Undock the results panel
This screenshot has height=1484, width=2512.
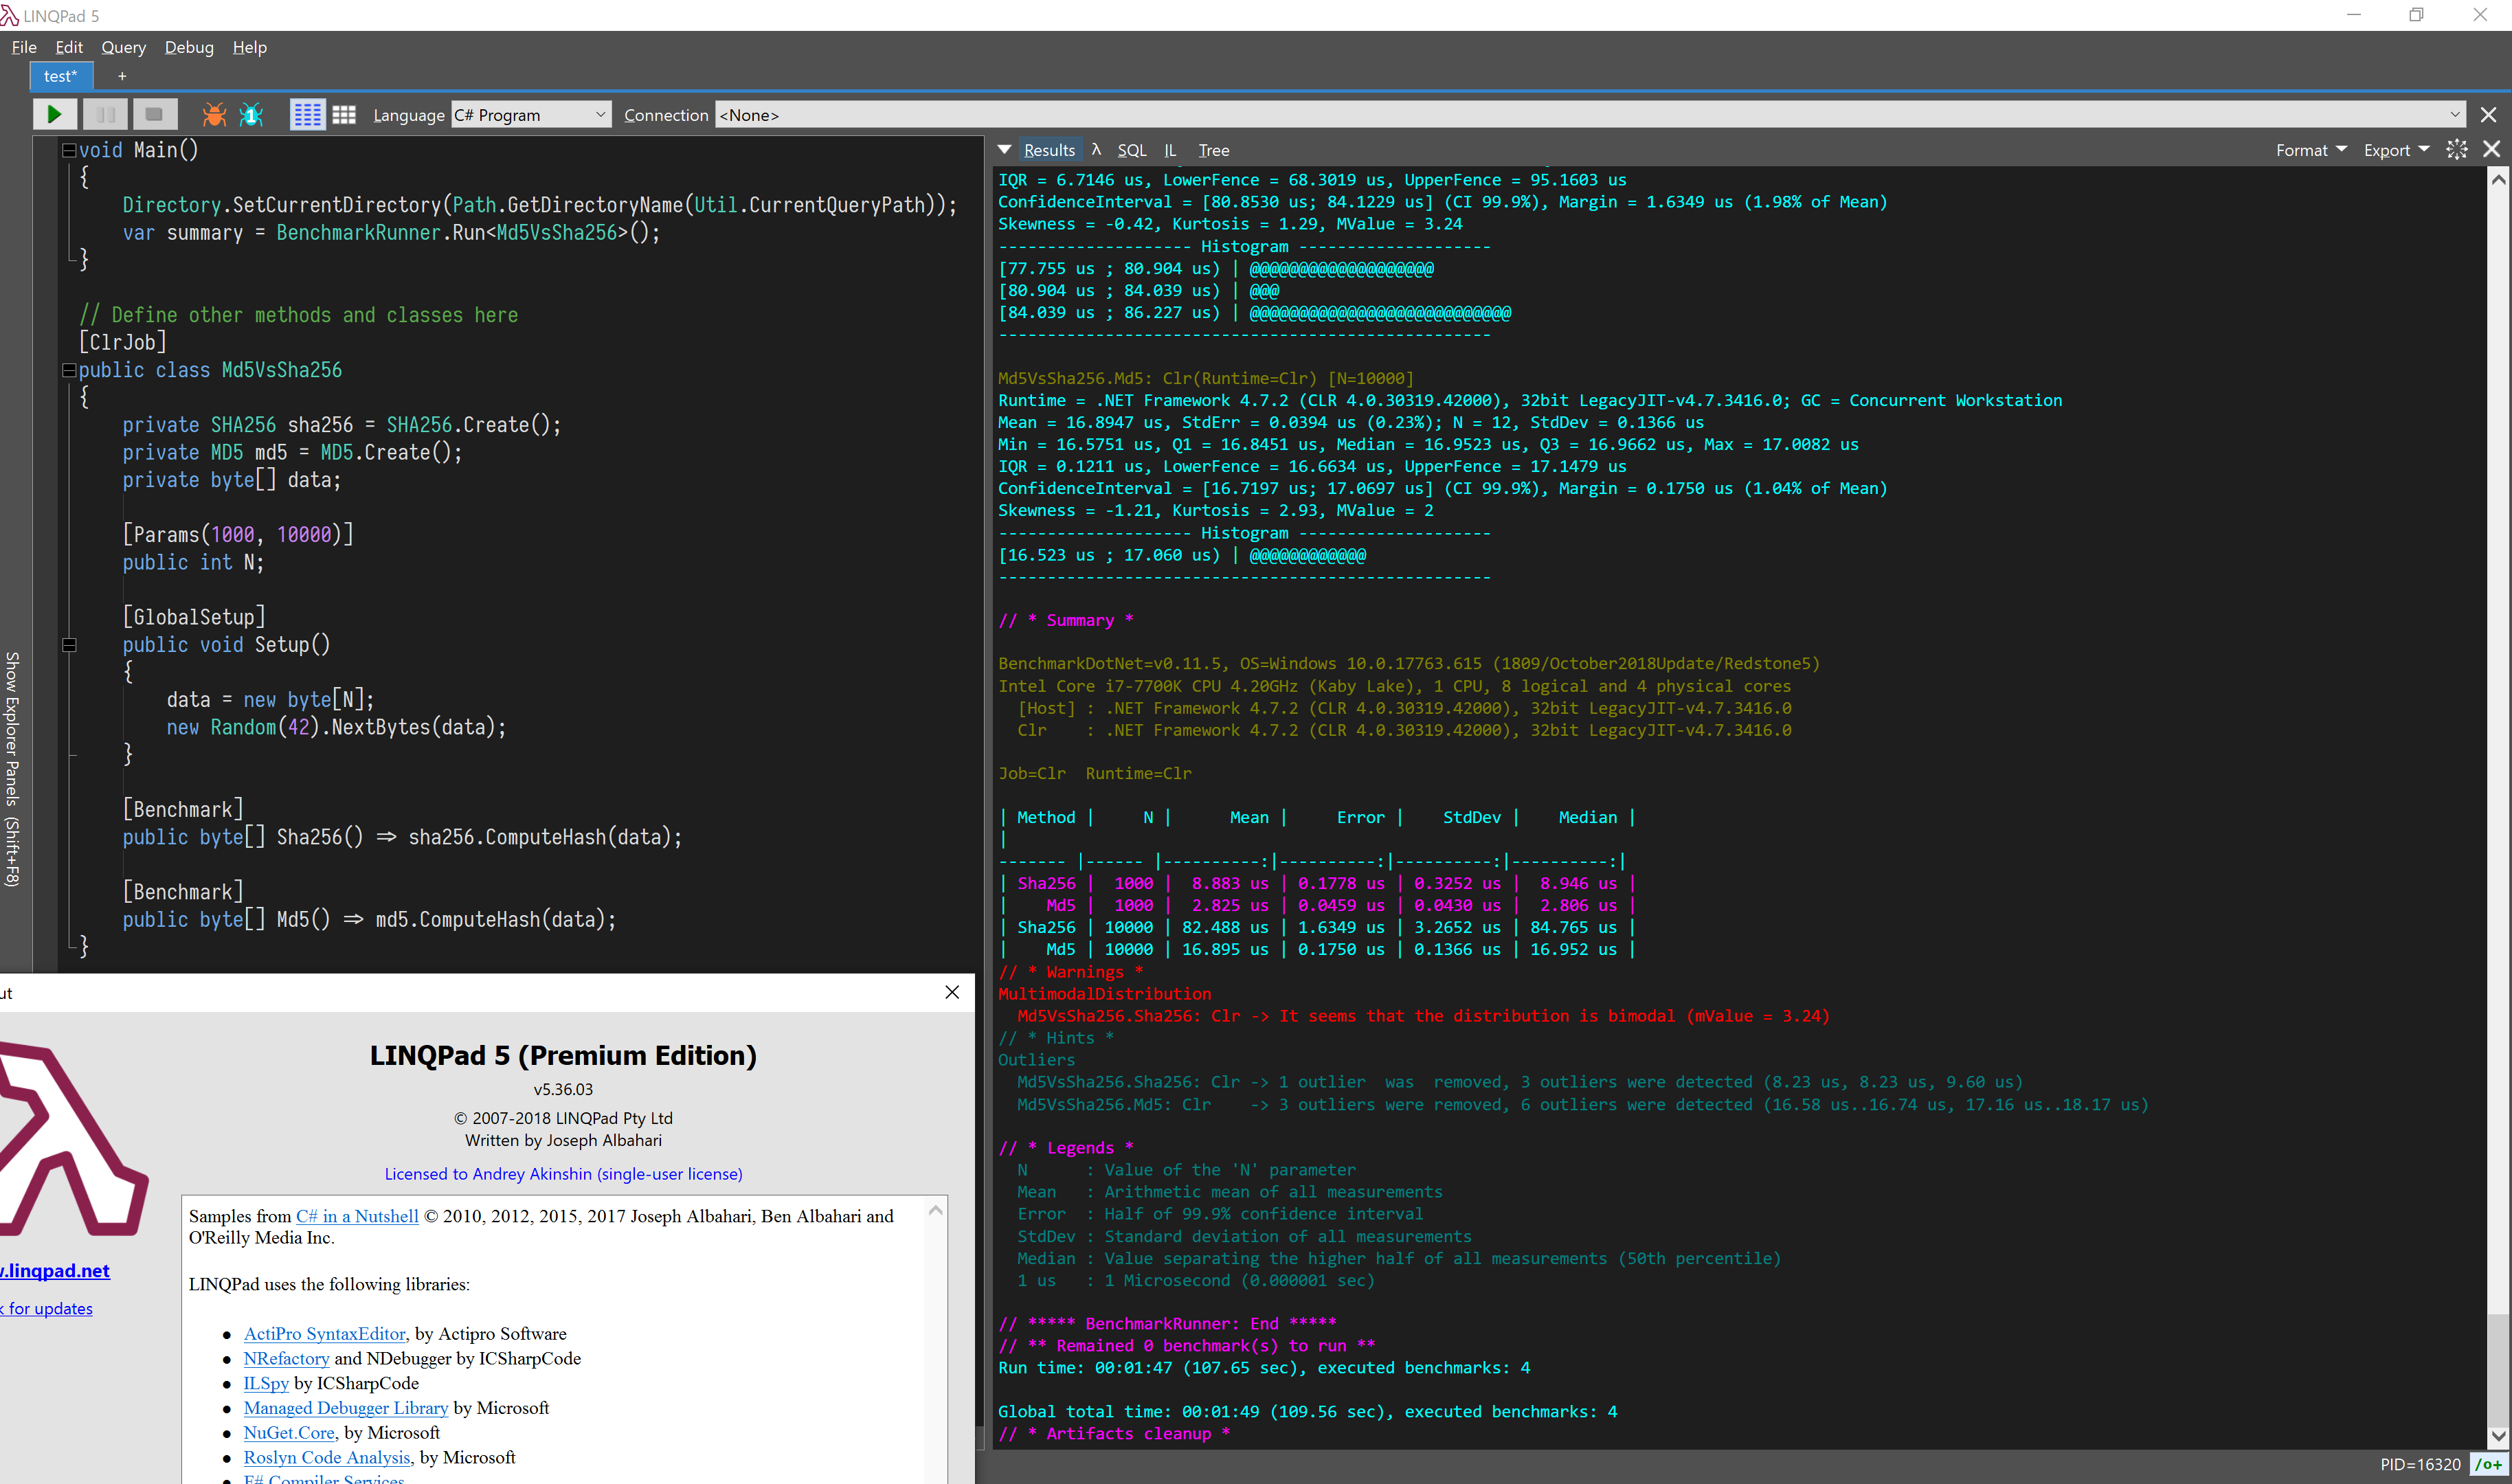coord(2457,150)
